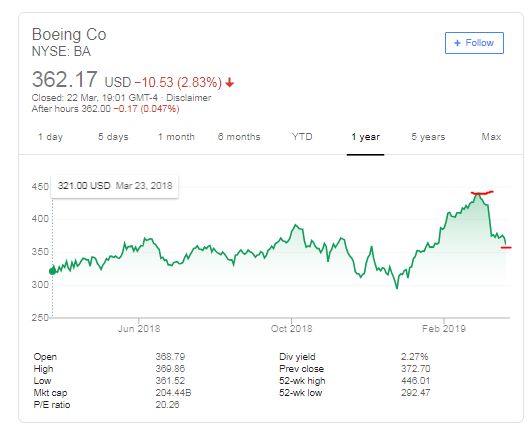The width and height of the screenshot is (531, 432).
Task: Click the Oct 2018 axis label
Action: point(292,329)
